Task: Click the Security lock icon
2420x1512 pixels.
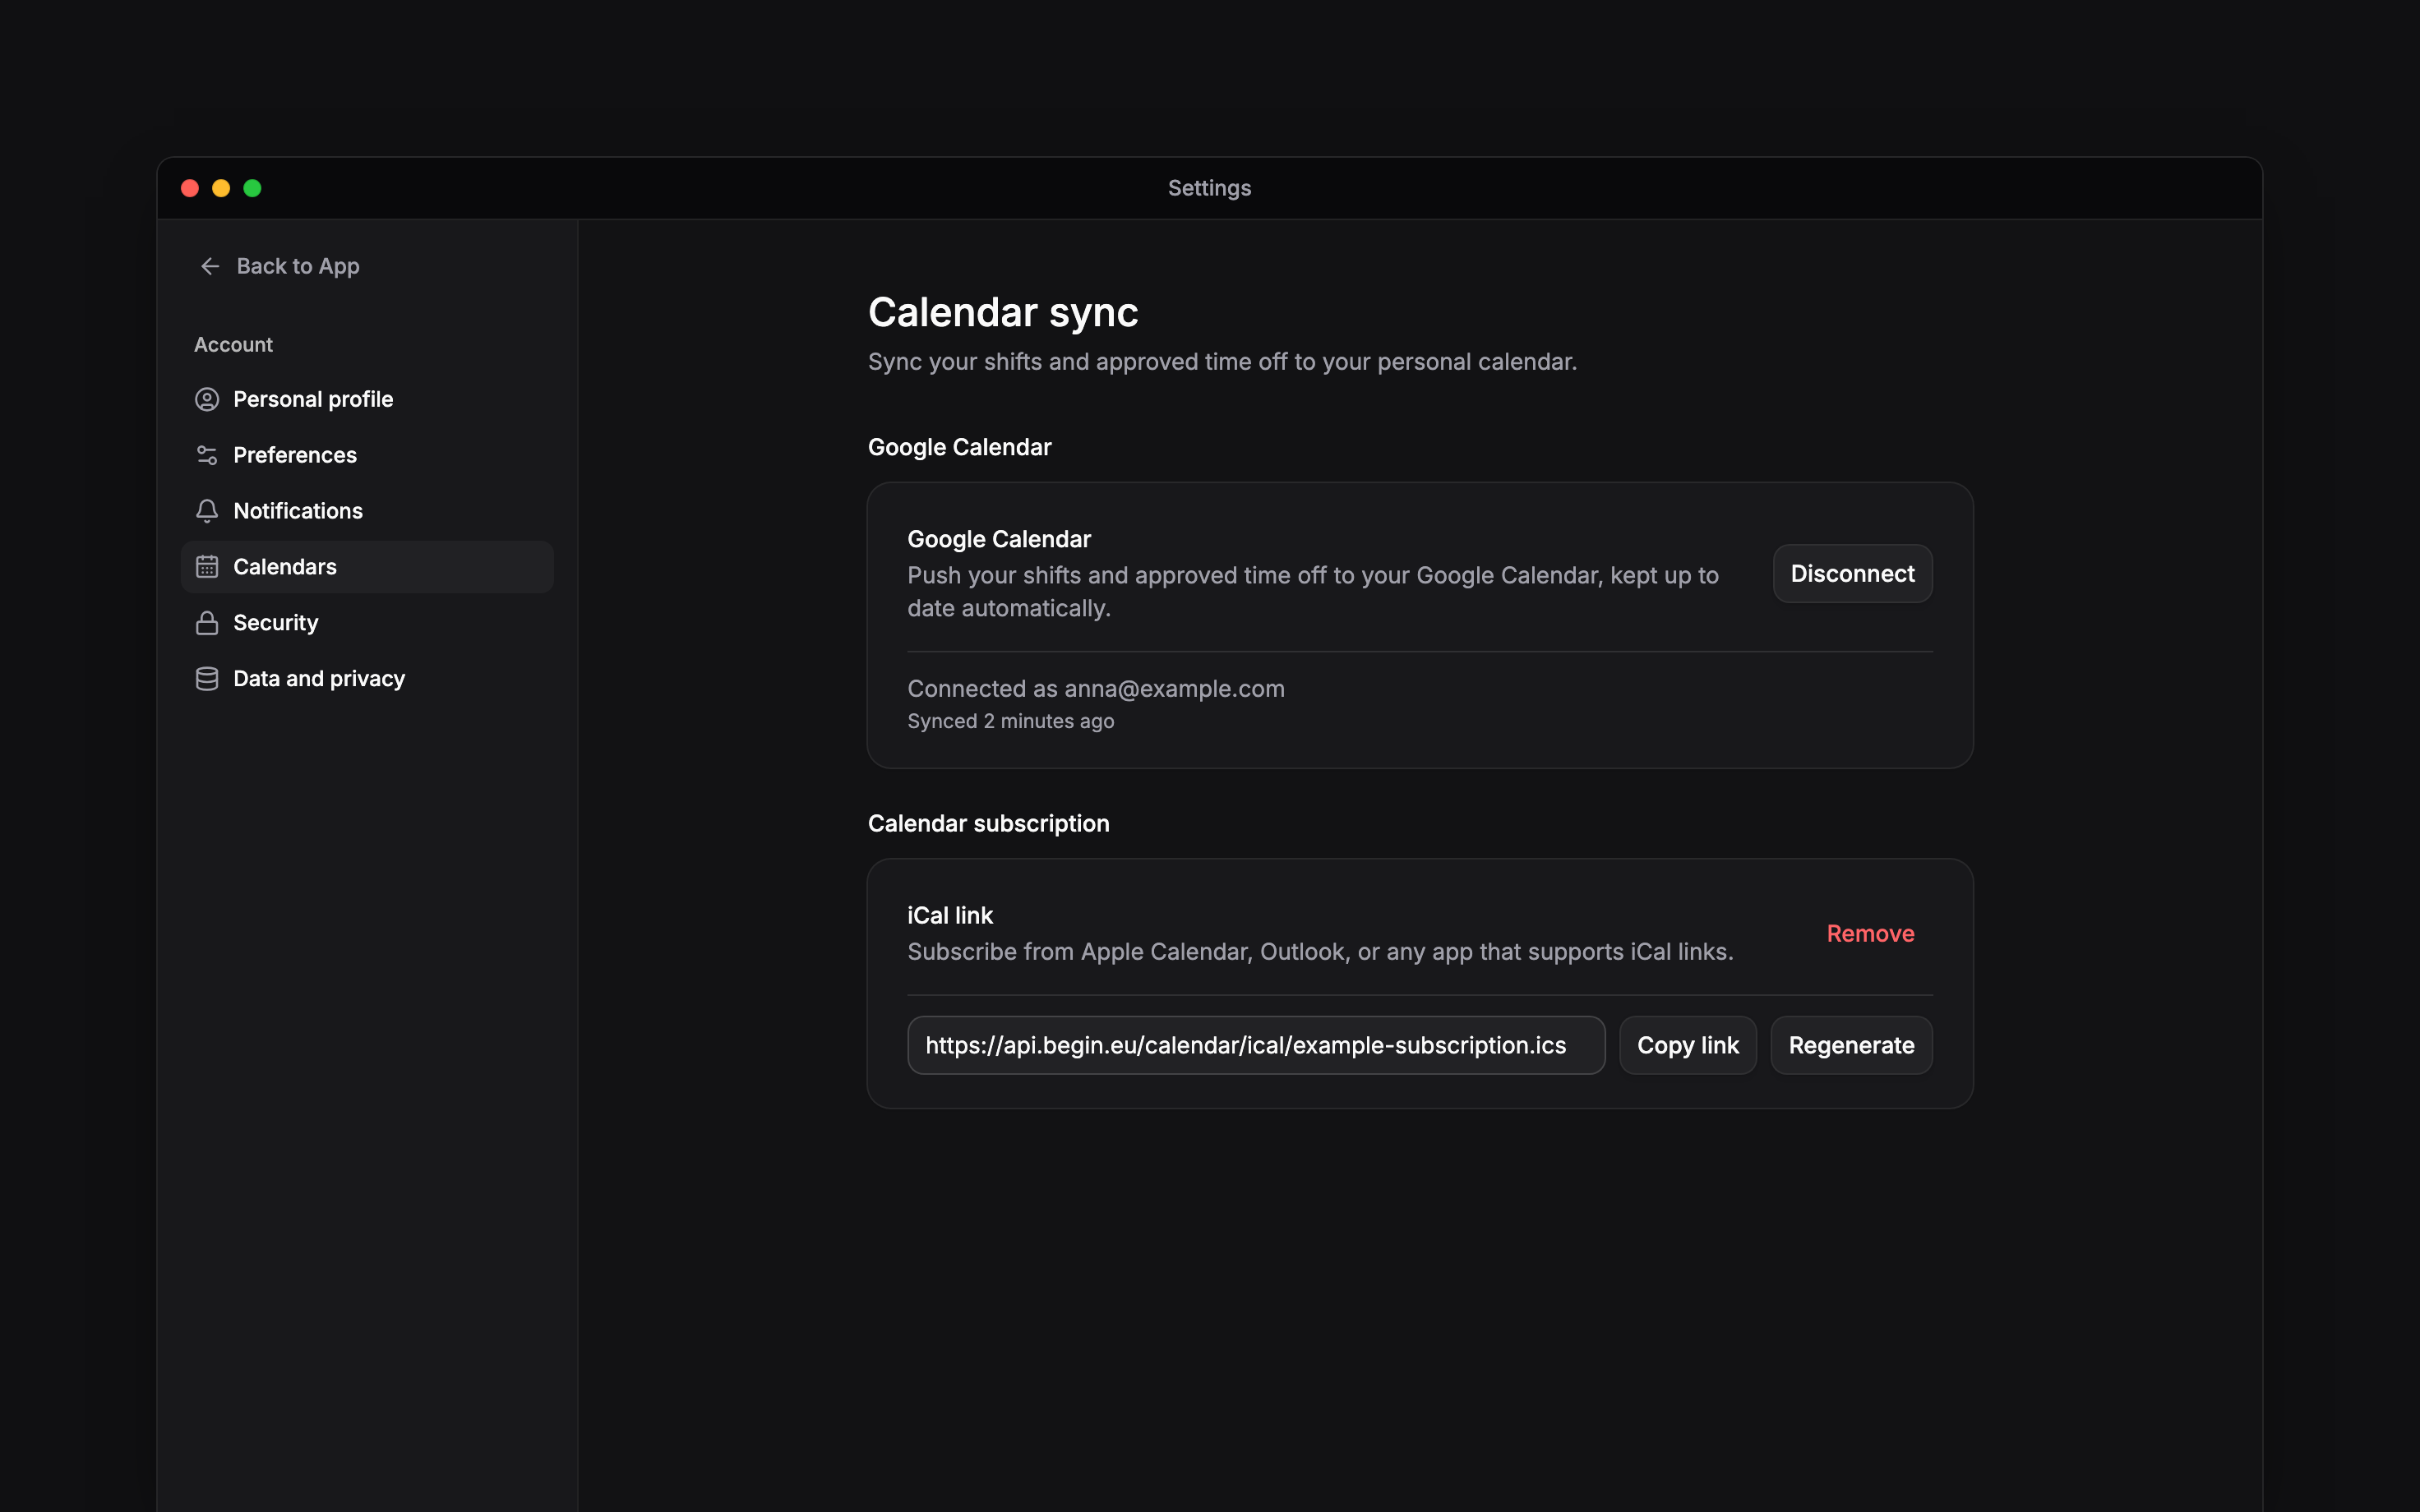Action: pyautogui.click(x=207, y=623)
